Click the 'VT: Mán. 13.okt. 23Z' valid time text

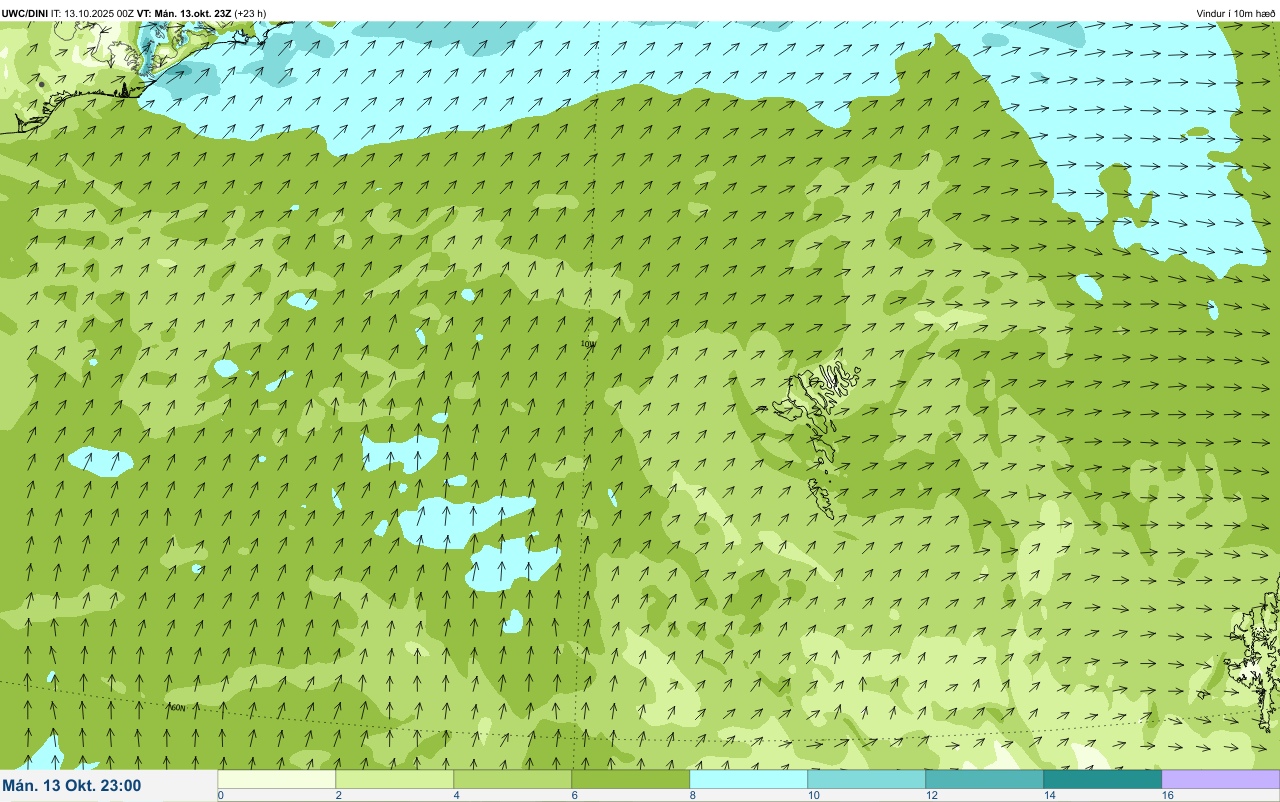[x=185, y=13]
